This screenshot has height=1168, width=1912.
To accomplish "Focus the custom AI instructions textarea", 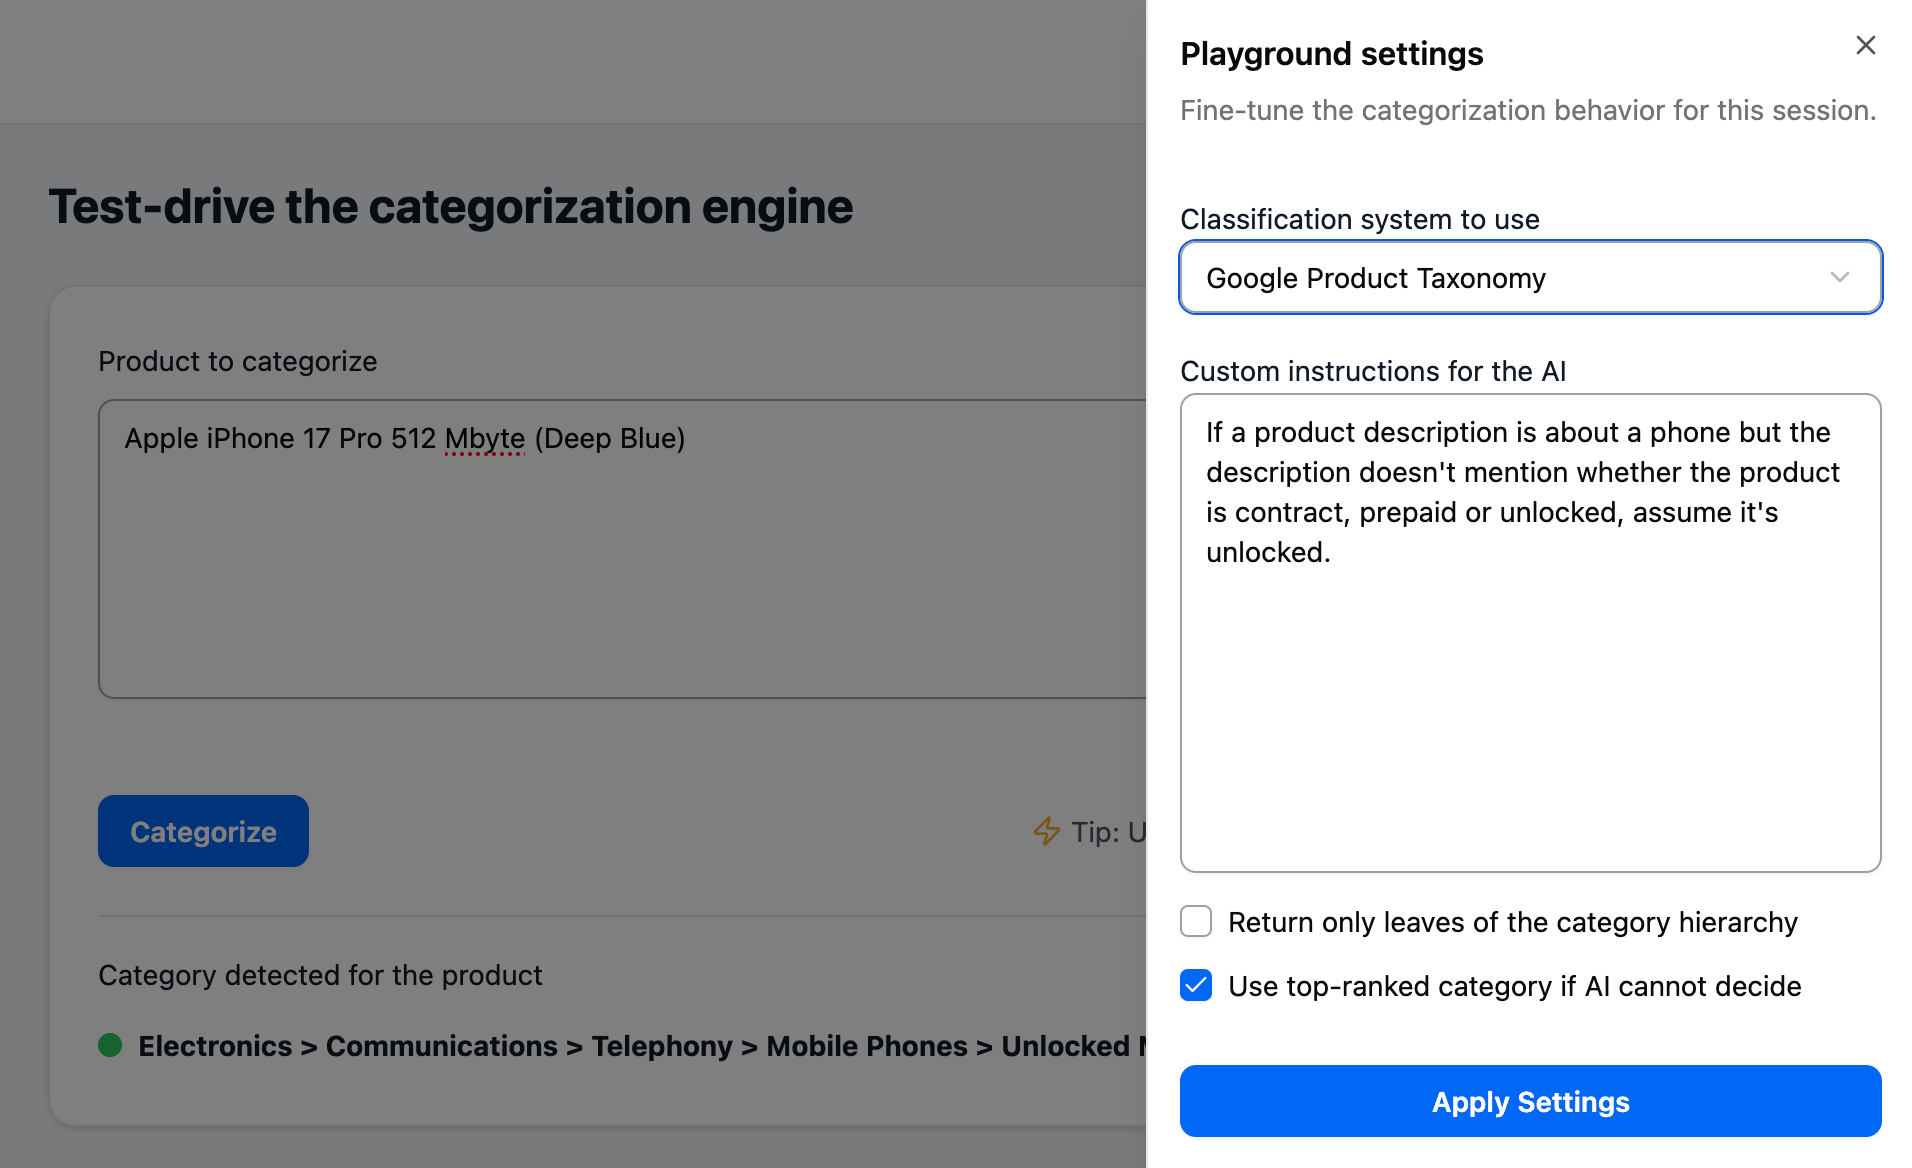I will point(1530,630).
